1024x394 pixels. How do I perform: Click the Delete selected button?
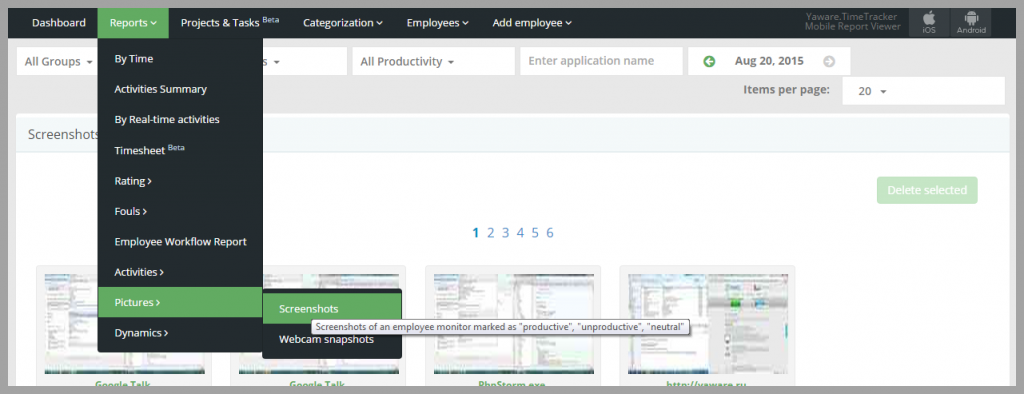(927, 190)
